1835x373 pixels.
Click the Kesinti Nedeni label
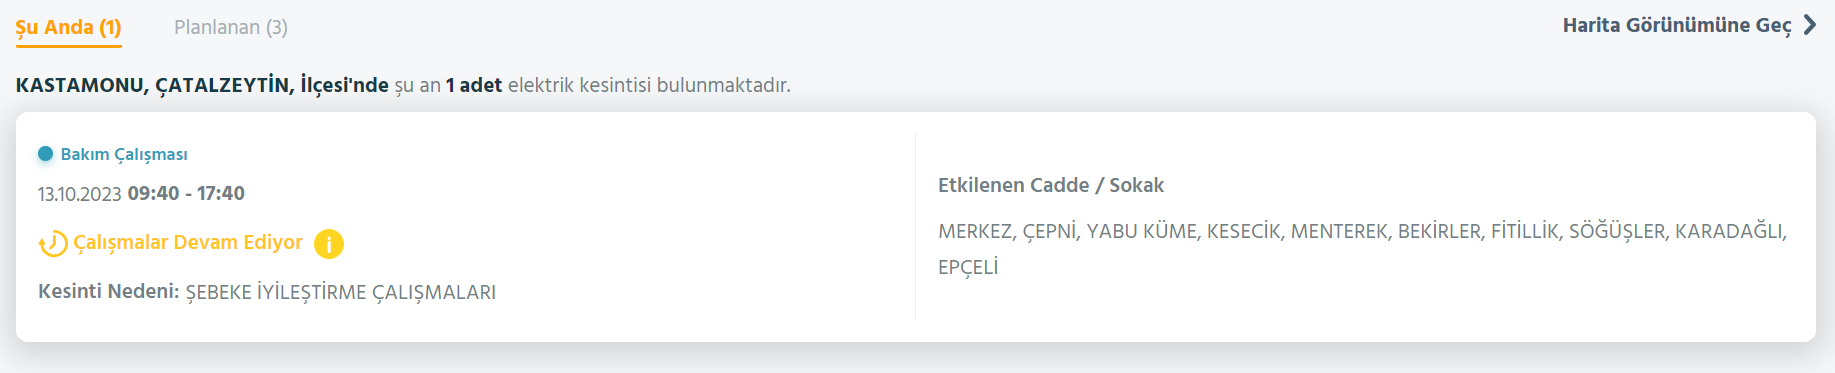pyautogui.click(x=109, y=292)
